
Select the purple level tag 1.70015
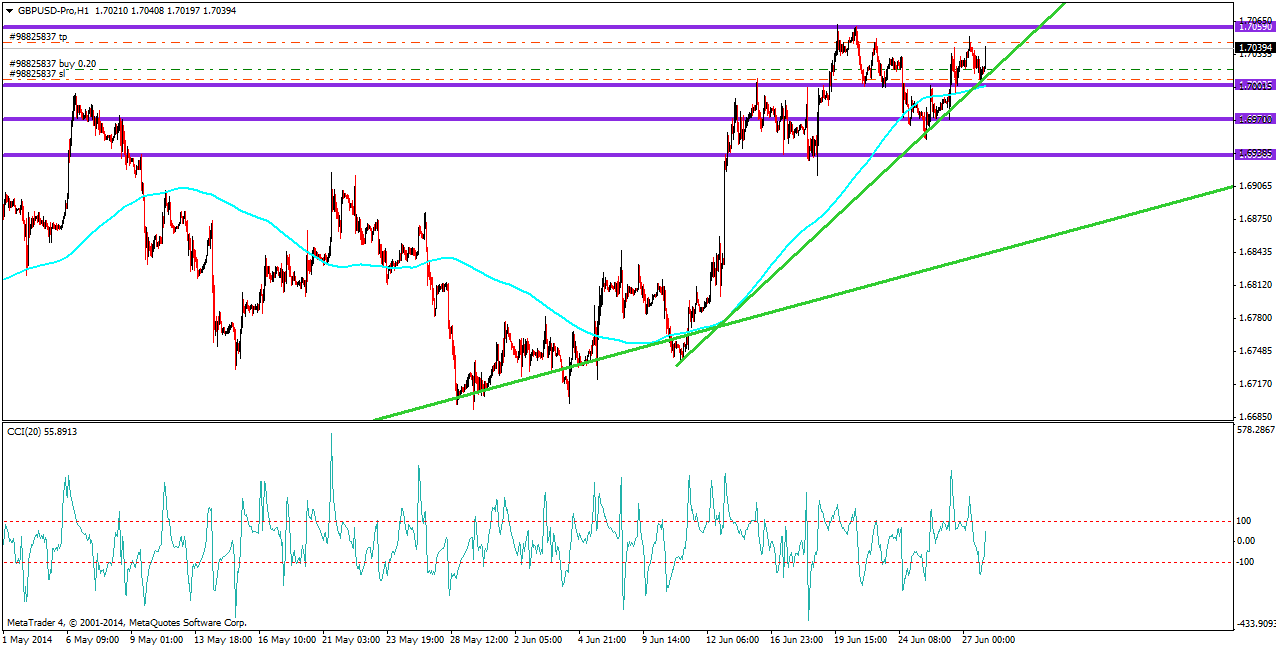tap(1254, 85)
